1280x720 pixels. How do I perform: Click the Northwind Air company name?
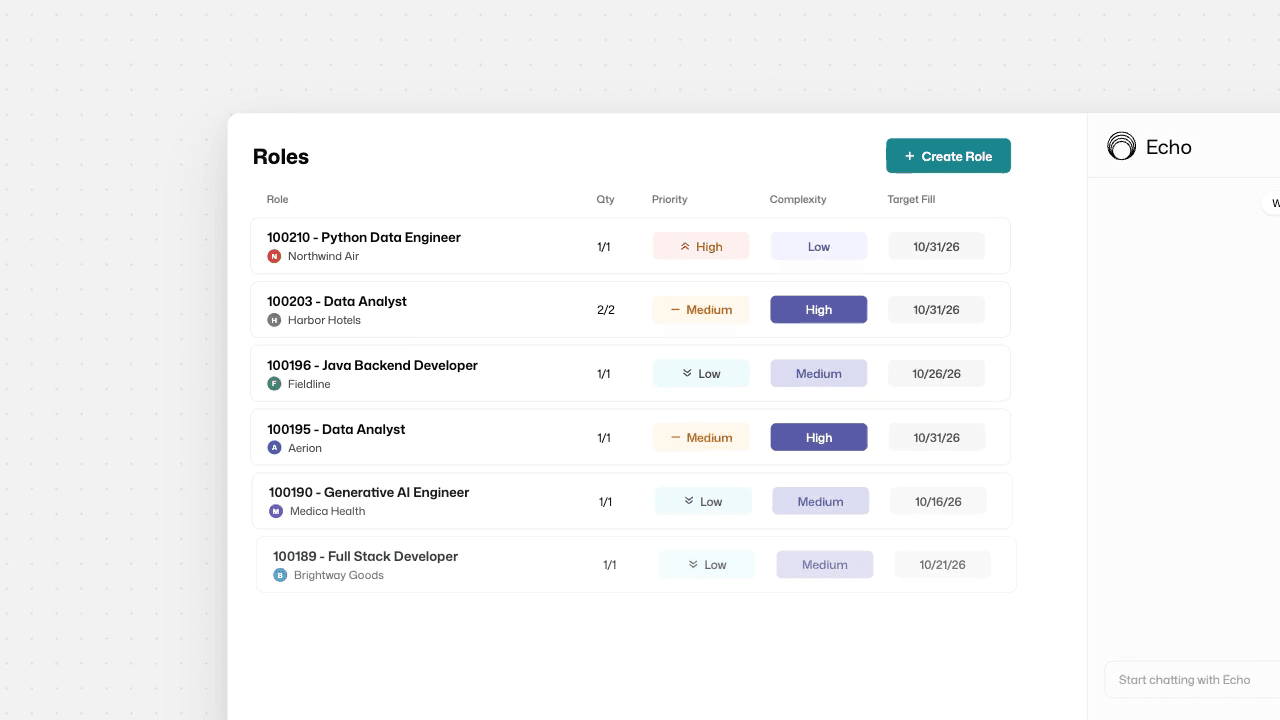(x=323, y=256)
